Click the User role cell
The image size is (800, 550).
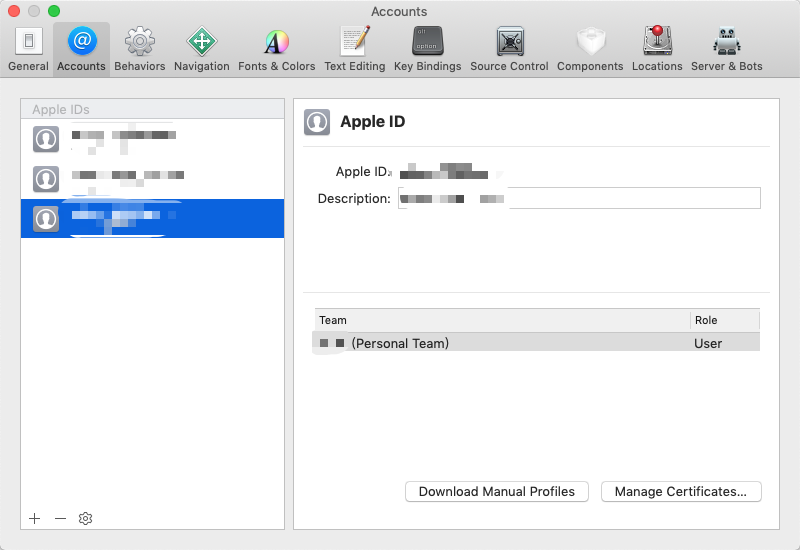click(708, 343)
